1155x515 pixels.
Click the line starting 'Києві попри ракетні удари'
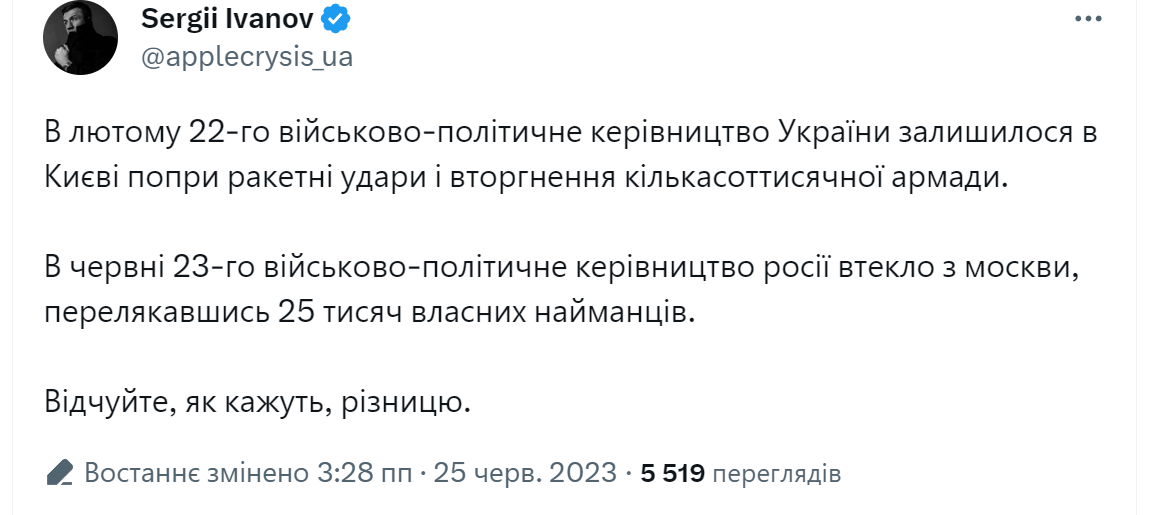point(524,179)
